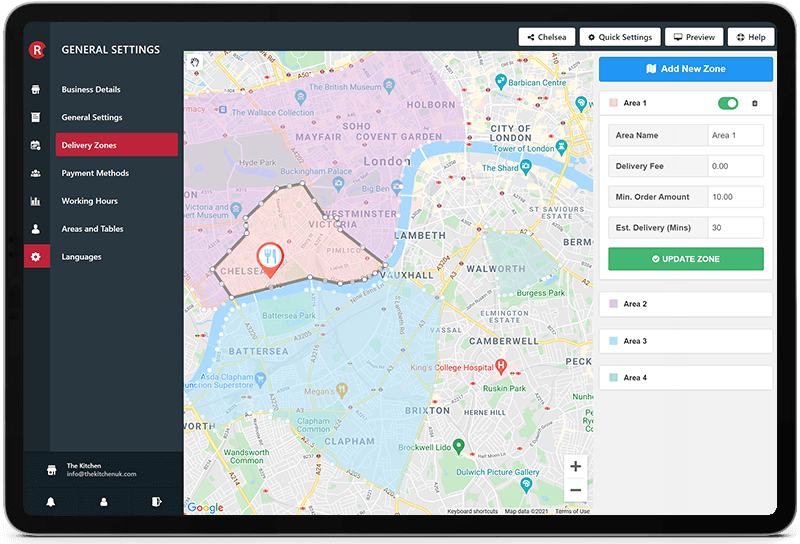Delete Area 1 with trash icon
Viewport: 800px width, 544px height.
coord(755,104)
